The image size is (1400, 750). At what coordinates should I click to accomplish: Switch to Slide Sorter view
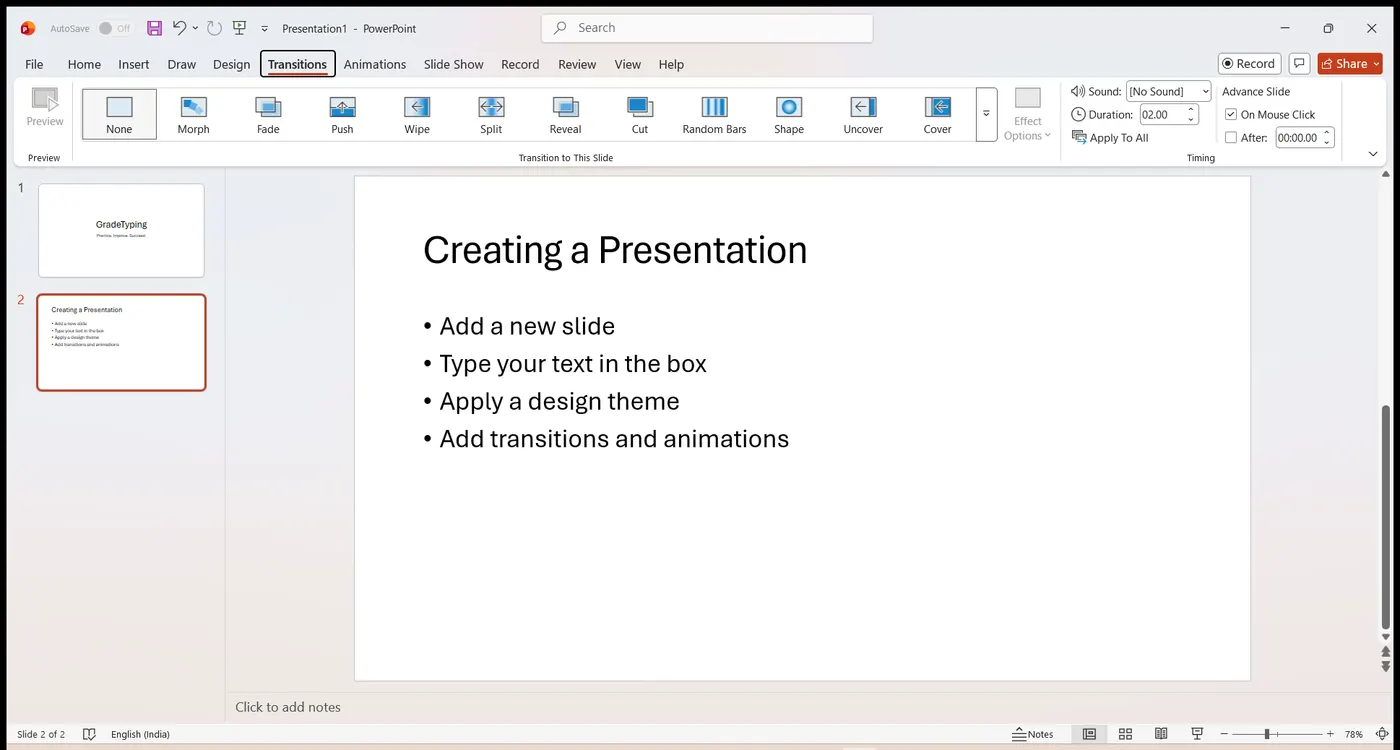(1125, 734)
